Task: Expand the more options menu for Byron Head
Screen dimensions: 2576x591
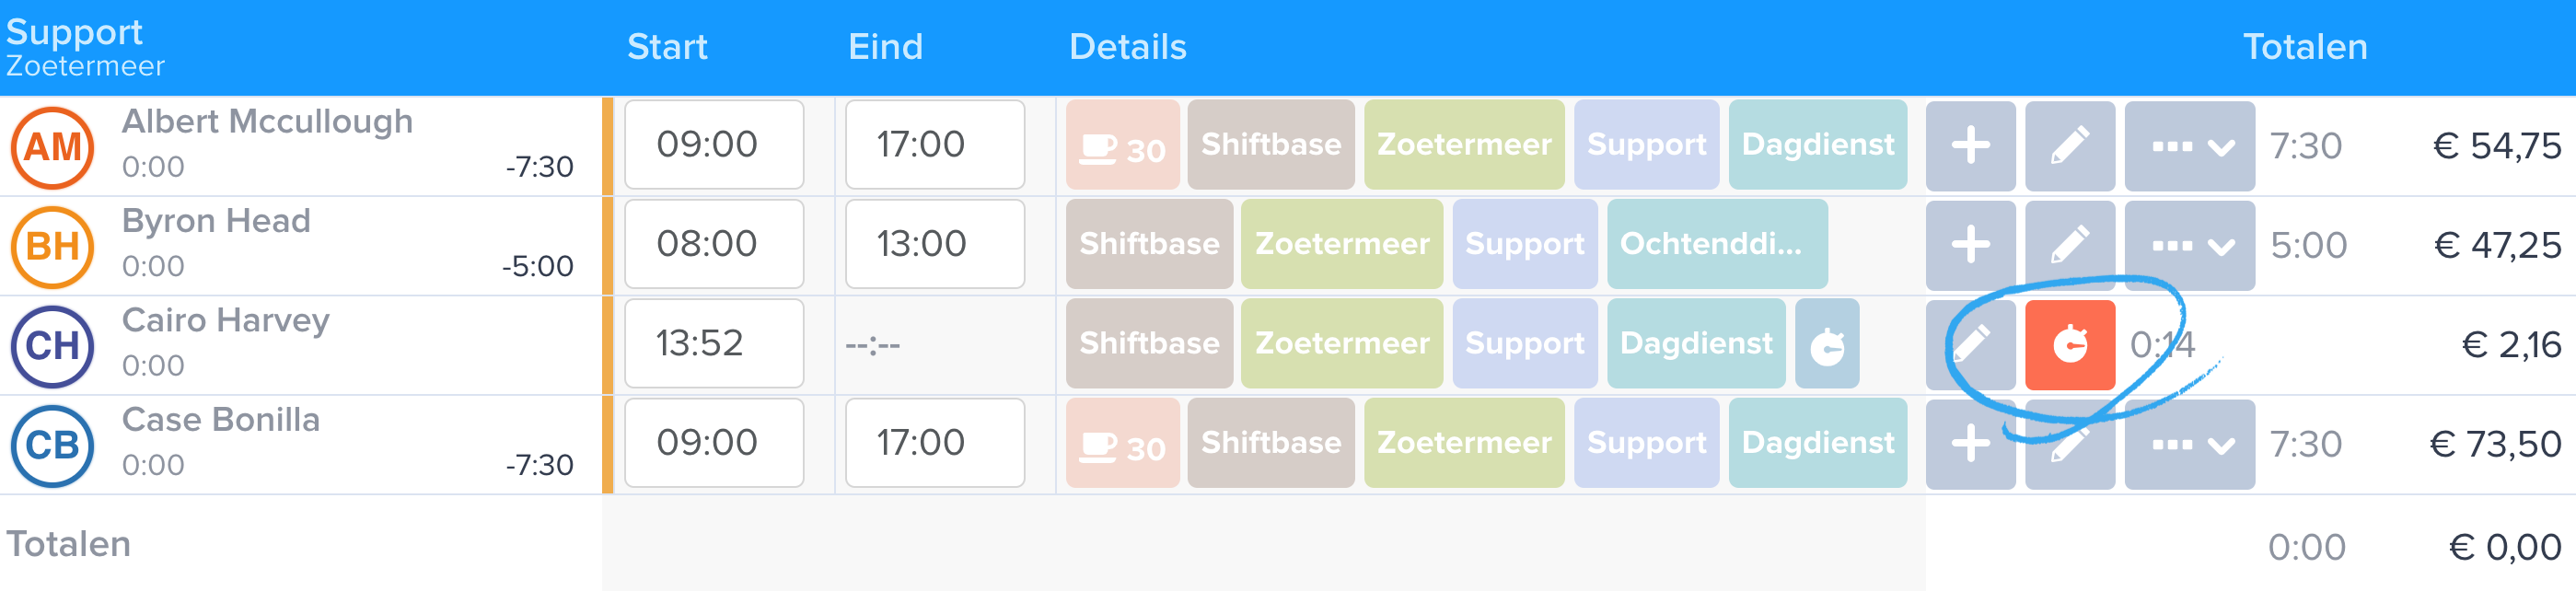Action: click(x=2189, y=245)
